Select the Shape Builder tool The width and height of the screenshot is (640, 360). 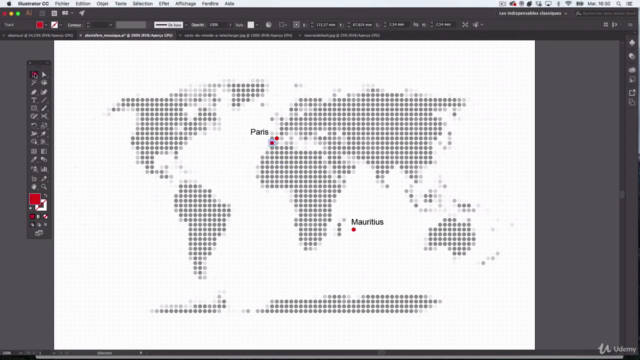(x=34, y=142)
